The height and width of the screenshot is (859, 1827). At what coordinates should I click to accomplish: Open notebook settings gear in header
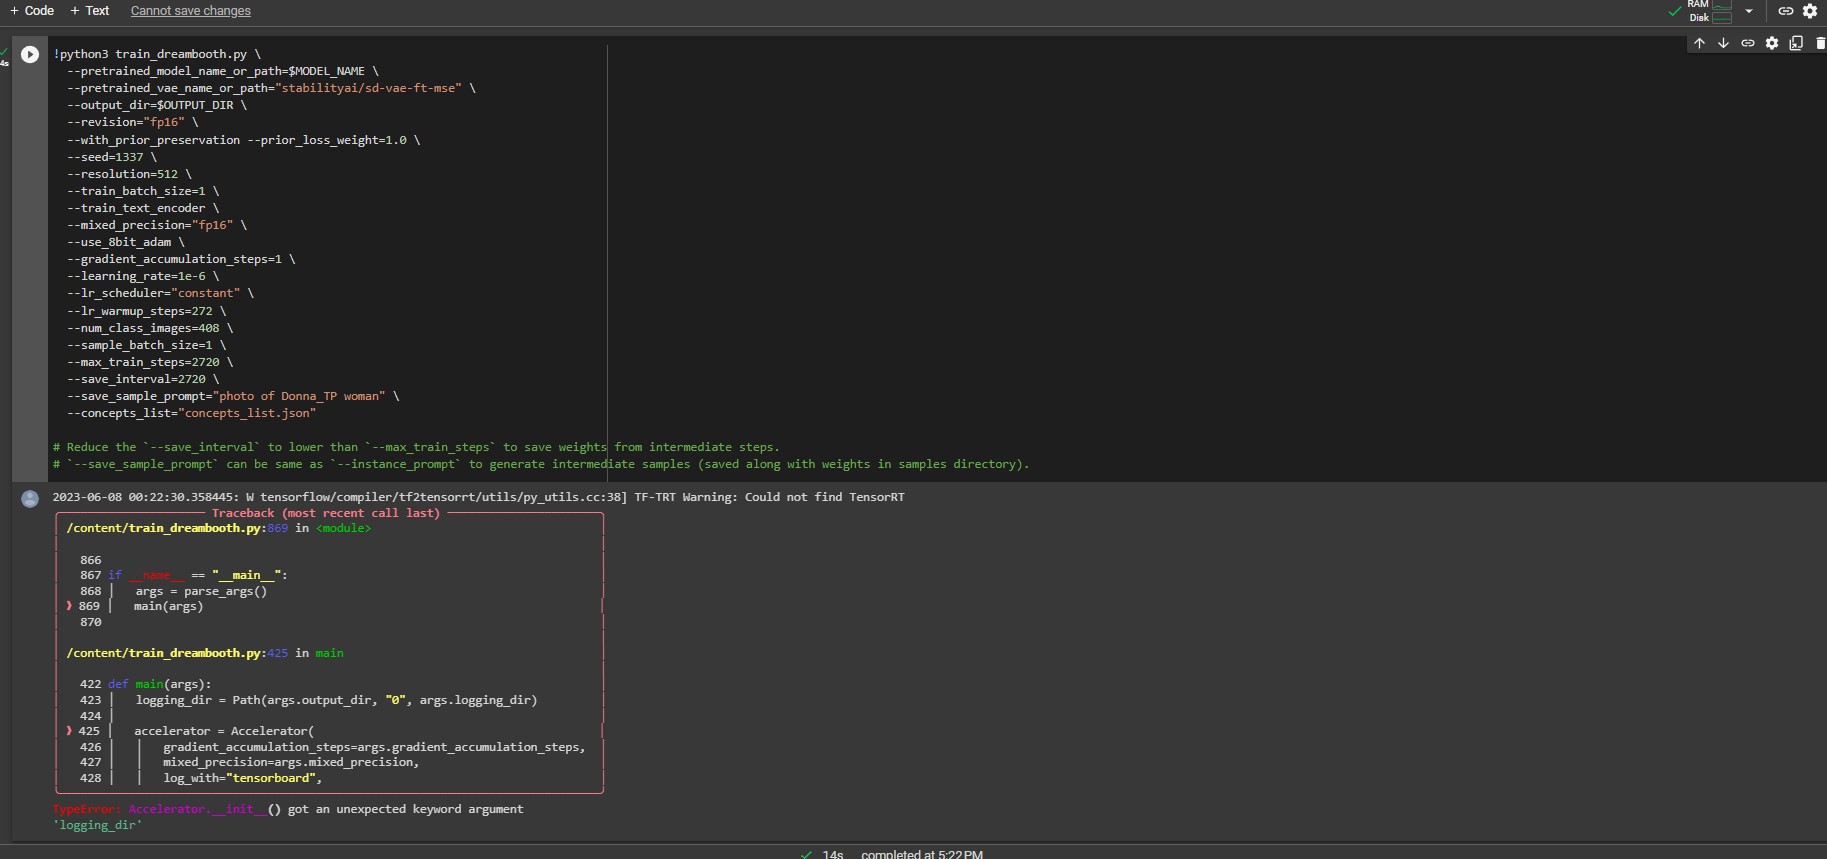pos(1810,11)
